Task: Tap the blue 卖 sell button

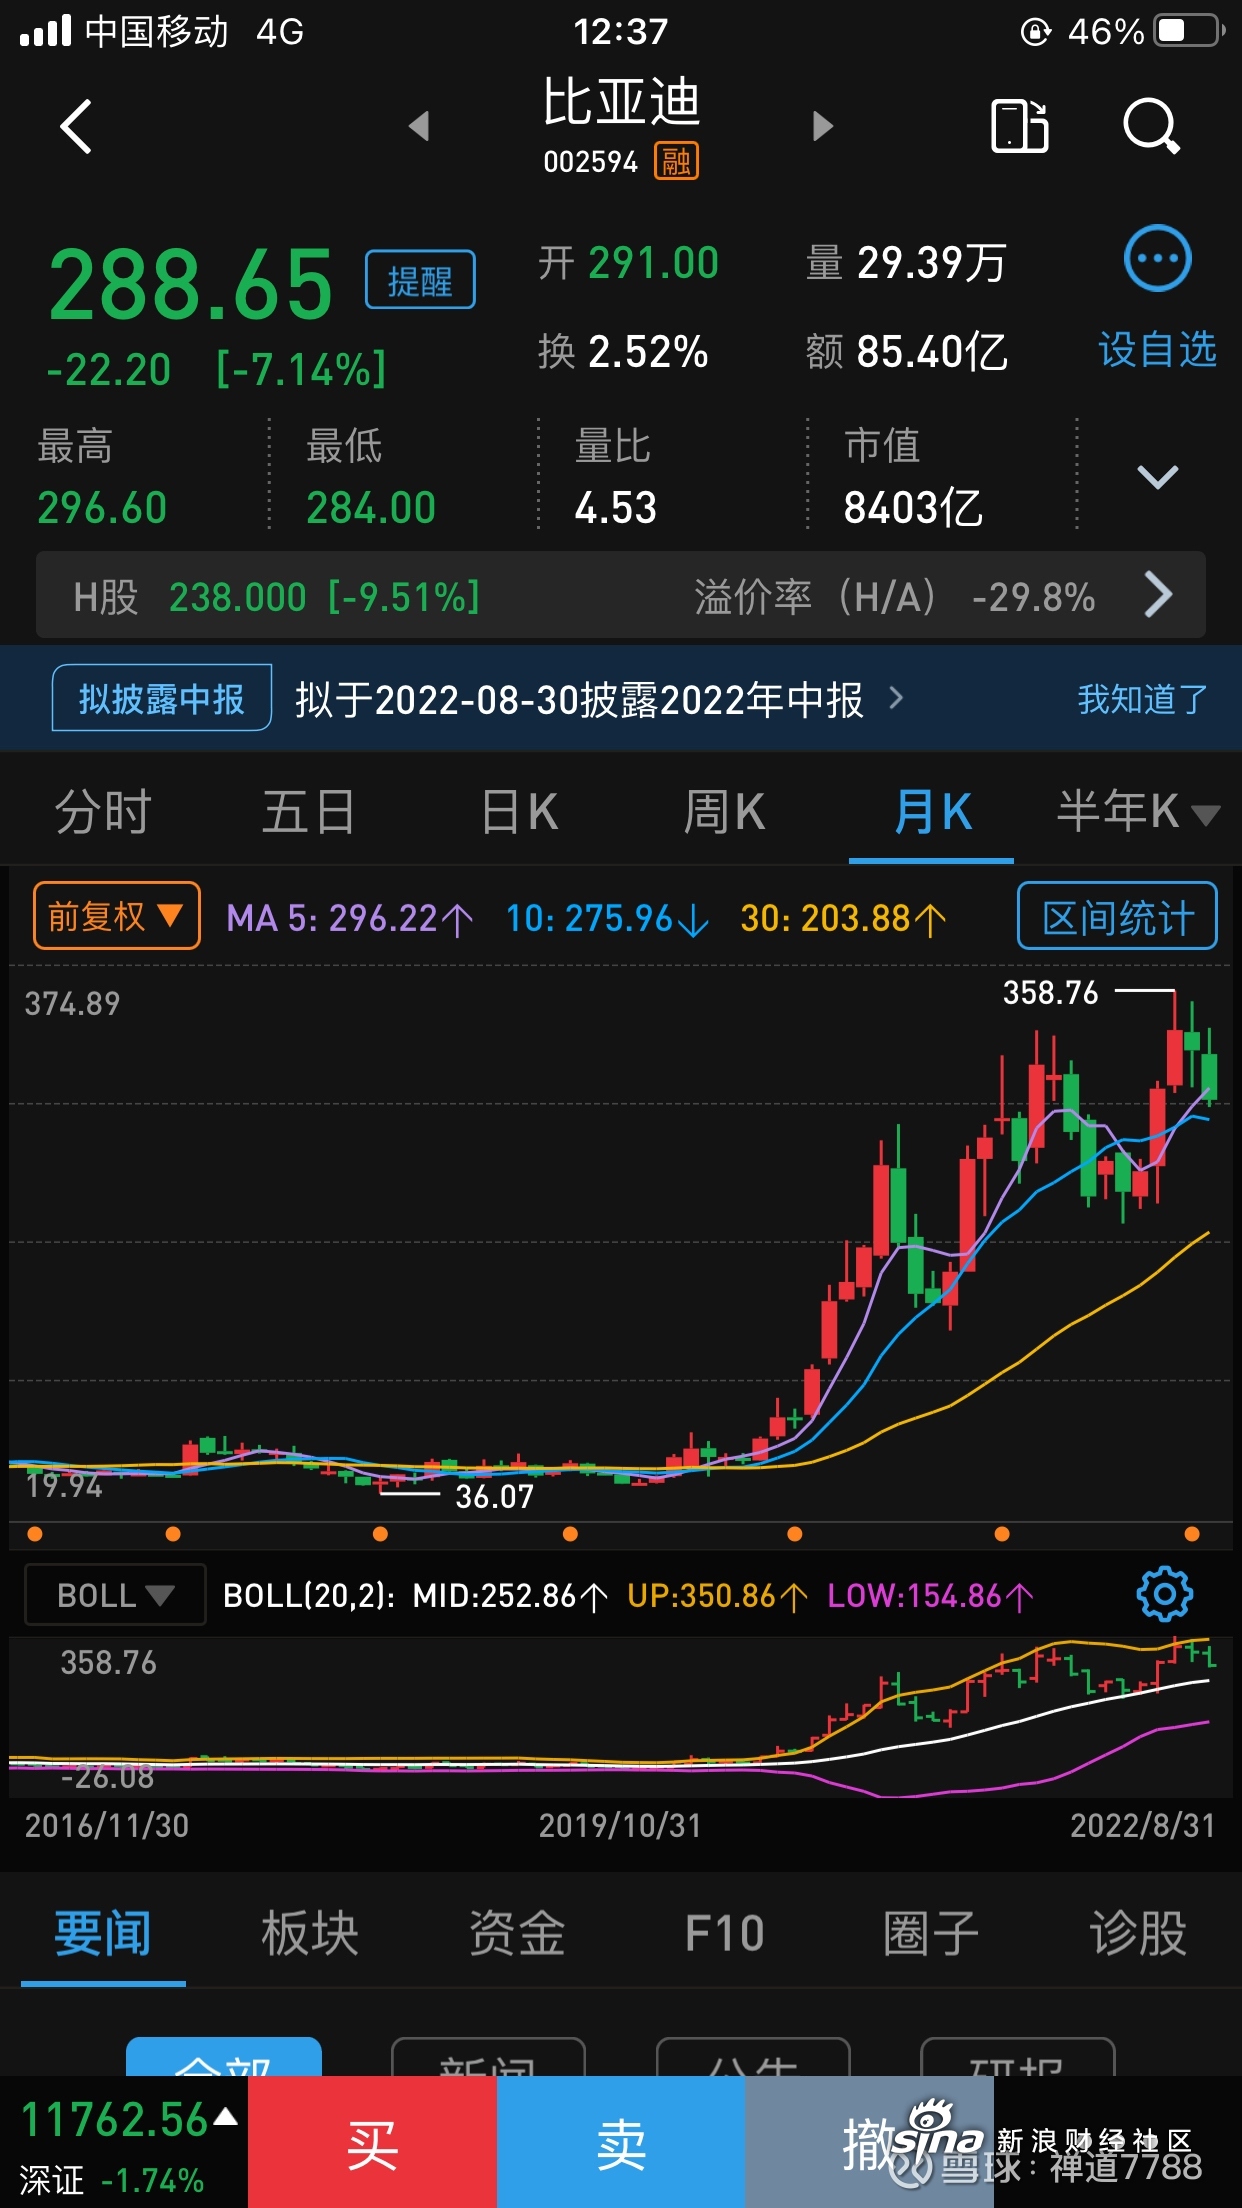Action: click(x=621, y=2142)
